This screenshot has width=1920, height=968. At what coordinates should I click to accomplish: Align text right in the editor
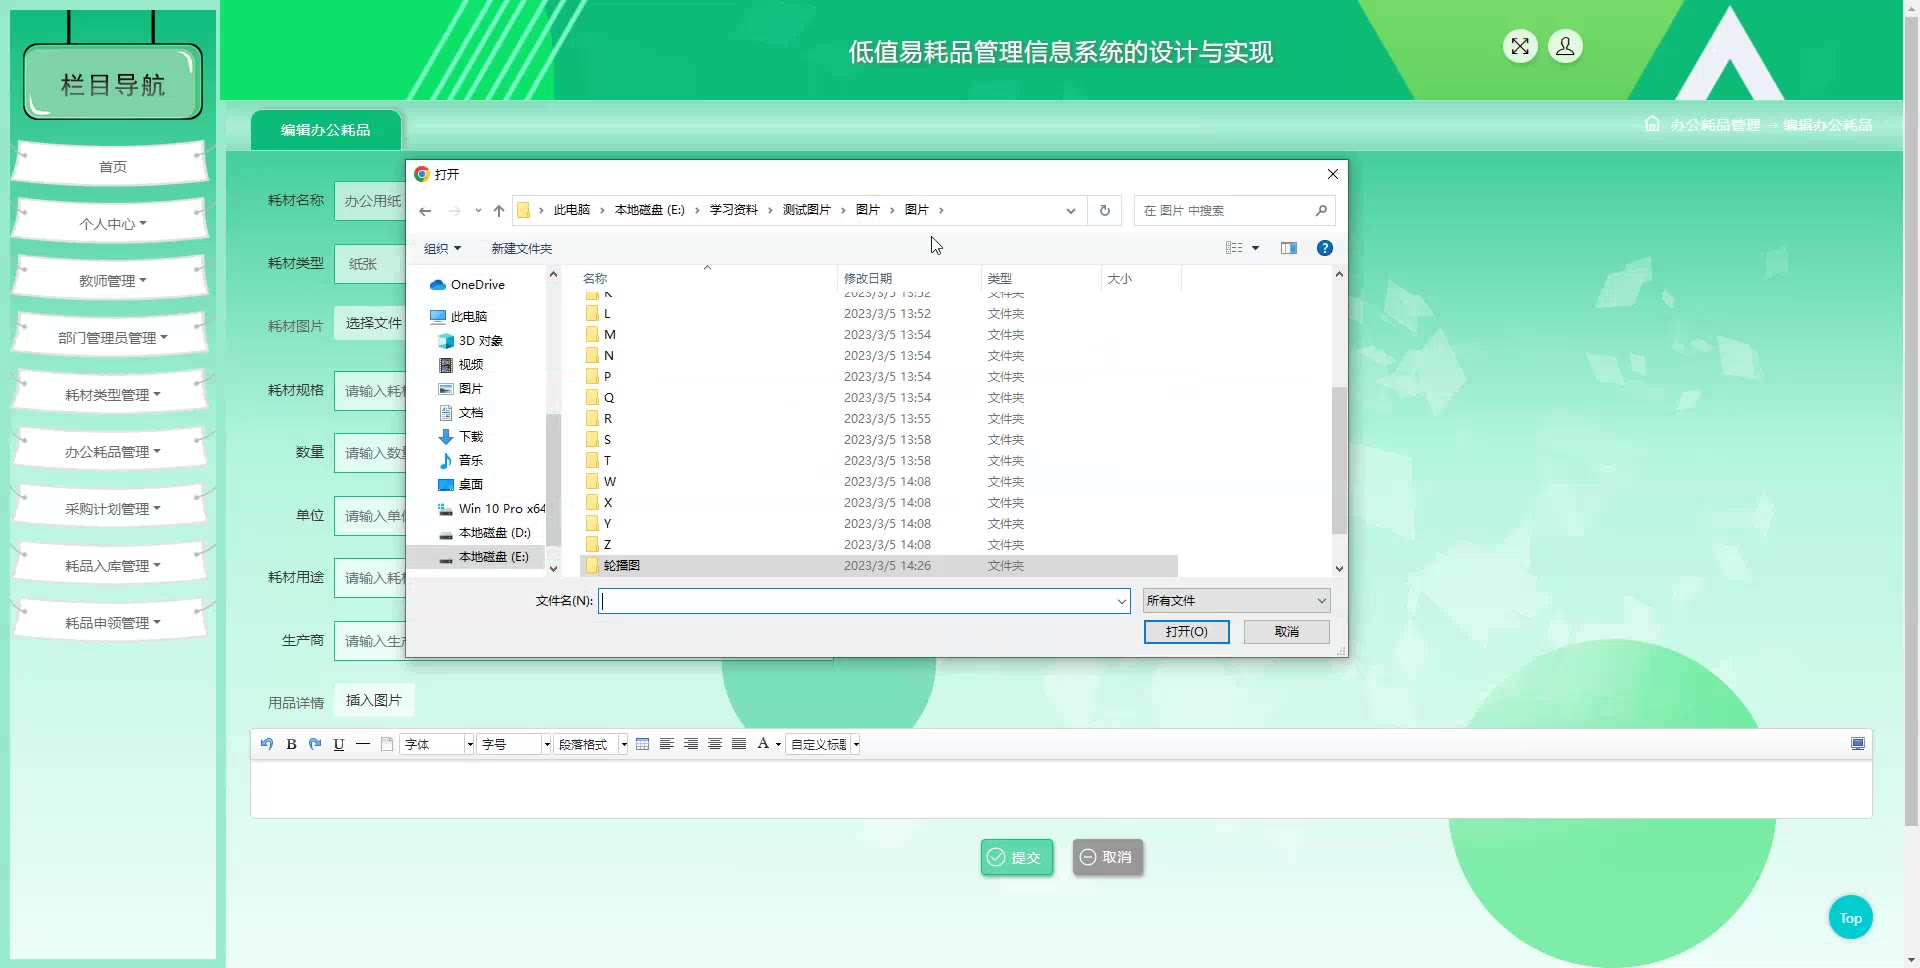pyautogui.click(x=691, y=744)
